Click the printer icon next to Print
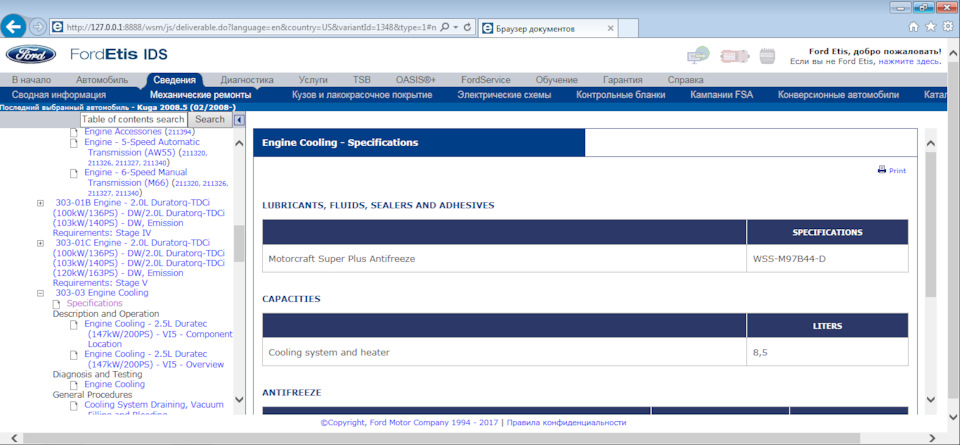 [882, 170]
